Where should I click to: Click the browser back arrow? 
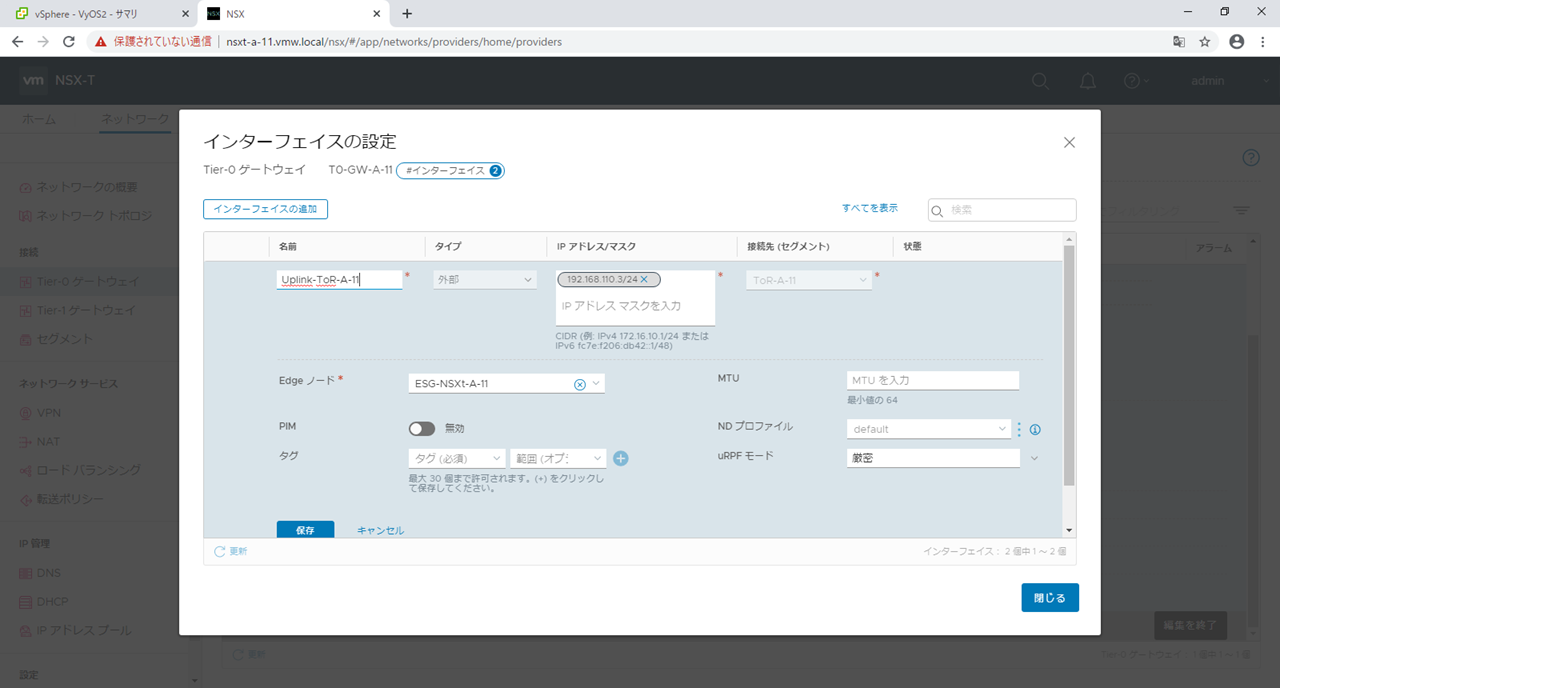[17, 42]
